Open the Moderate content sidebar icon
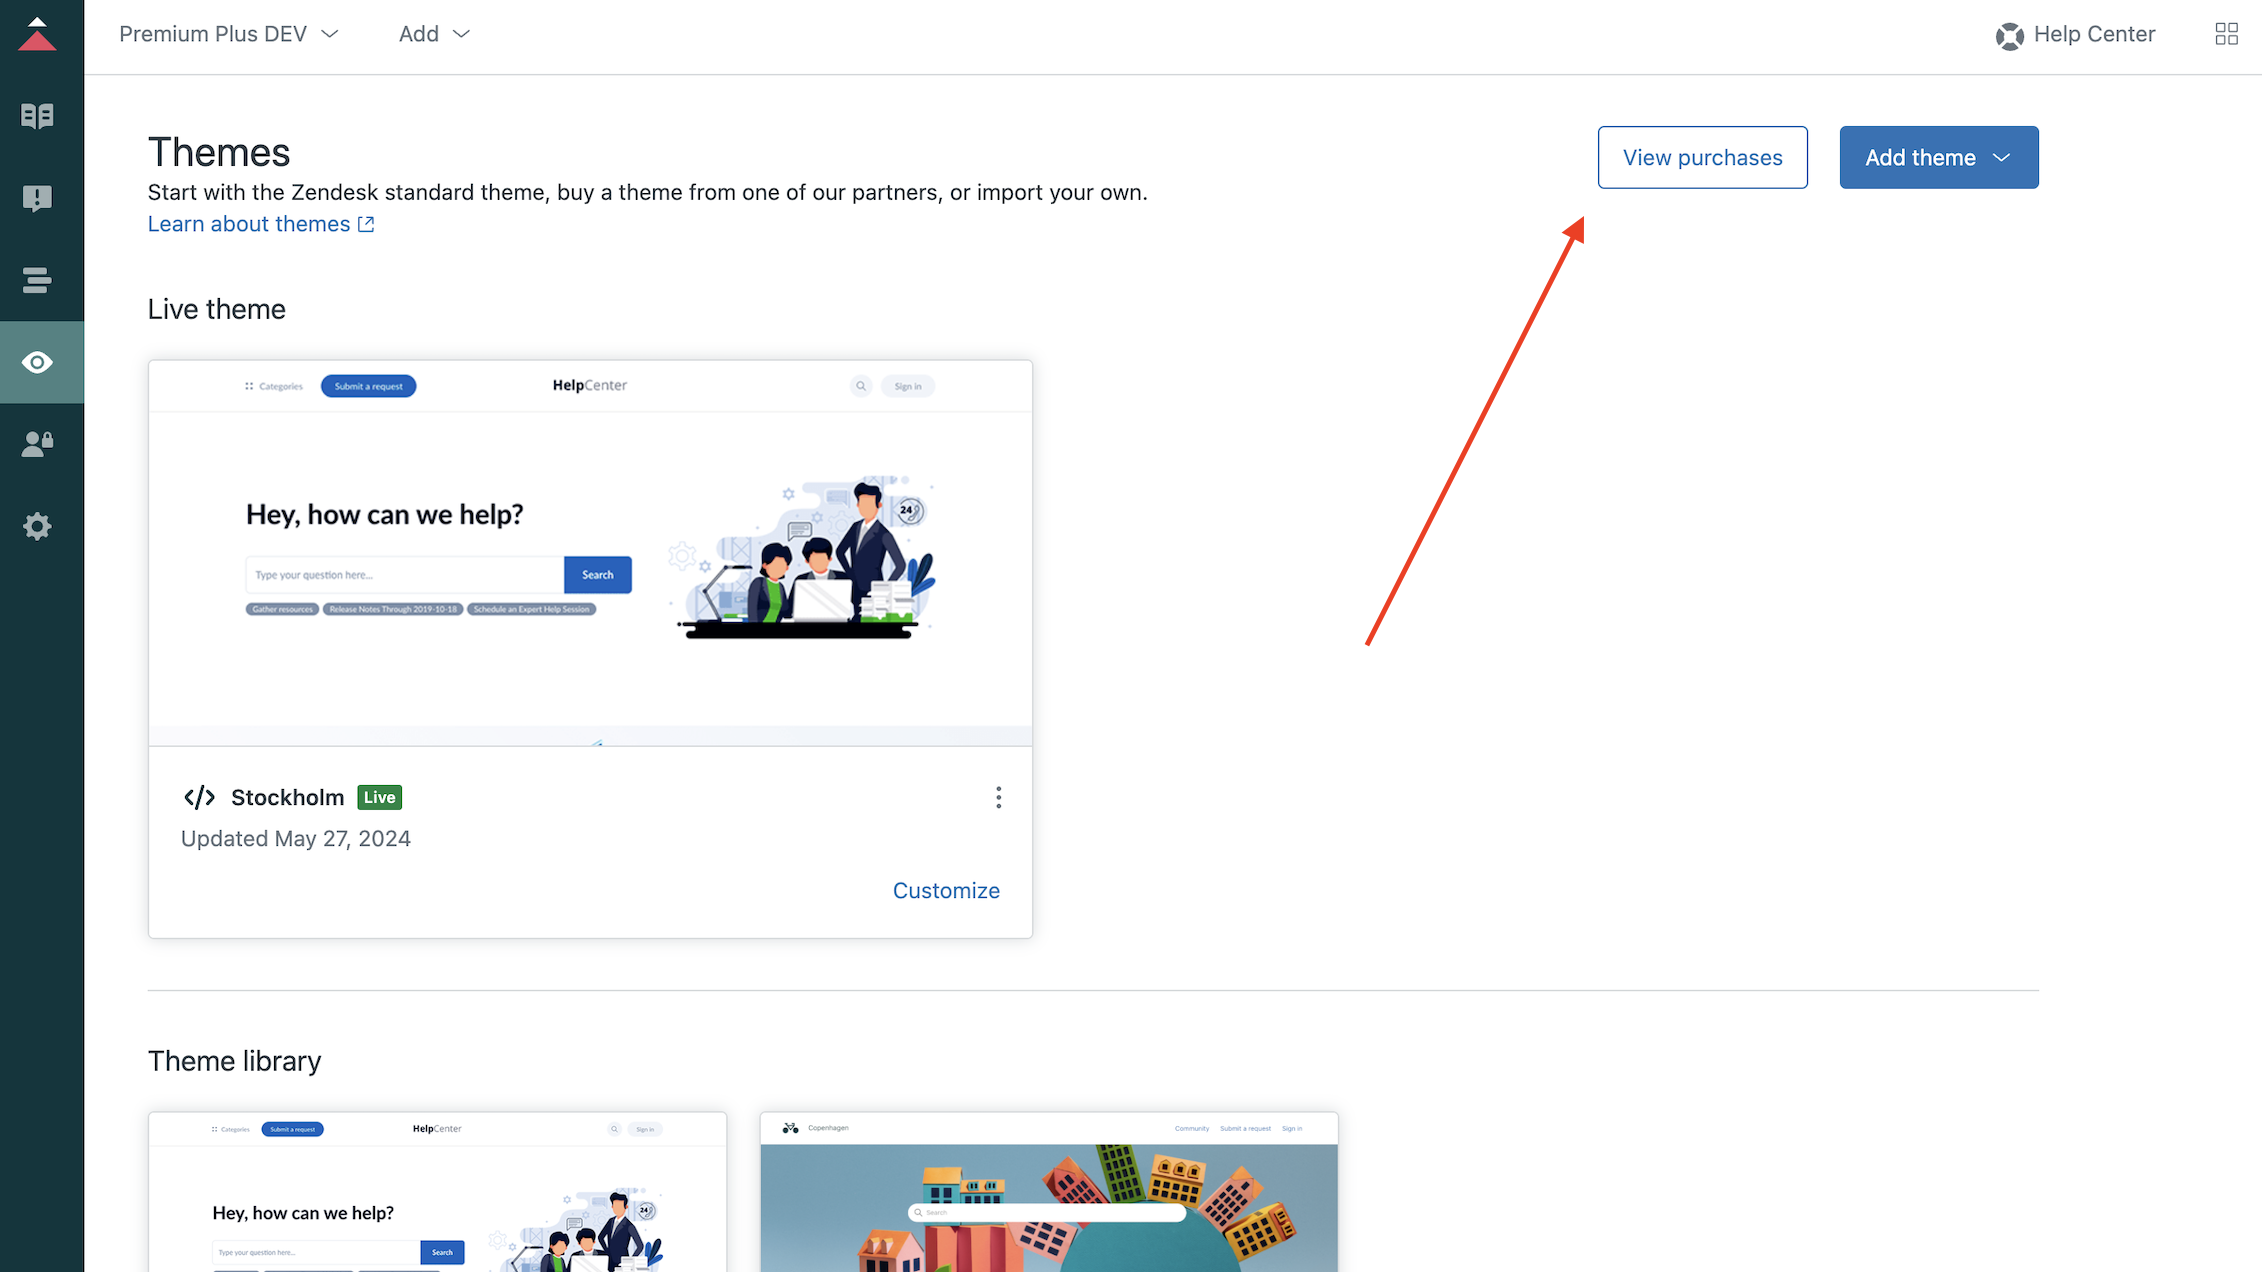The width and height of the screenshot is (2262, 1272). click(x=37, y=198)
